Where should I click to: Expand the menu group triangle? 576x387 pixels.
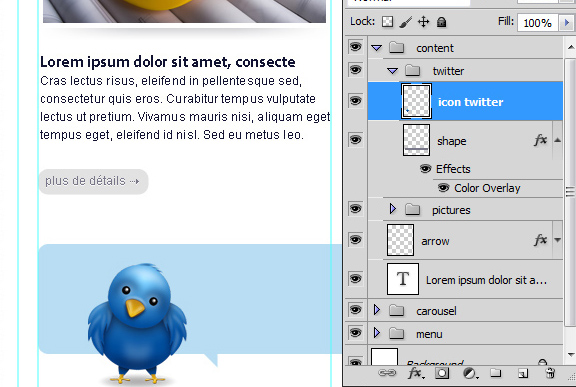[x=377, y=333]
